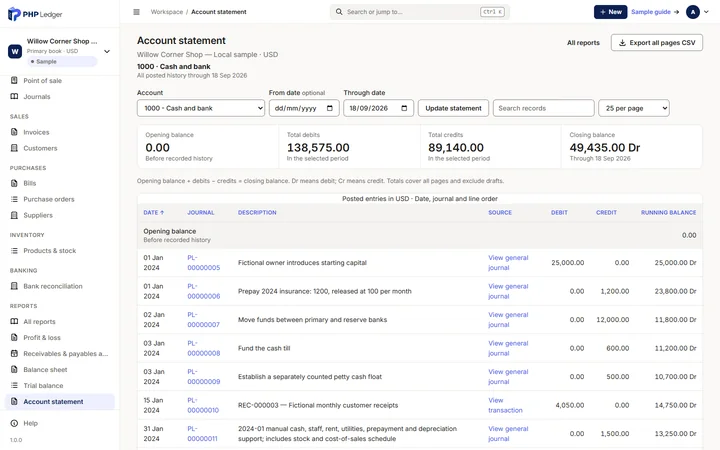Click the All reports link beside Export all pages CSV

click(x=583, y=42)
